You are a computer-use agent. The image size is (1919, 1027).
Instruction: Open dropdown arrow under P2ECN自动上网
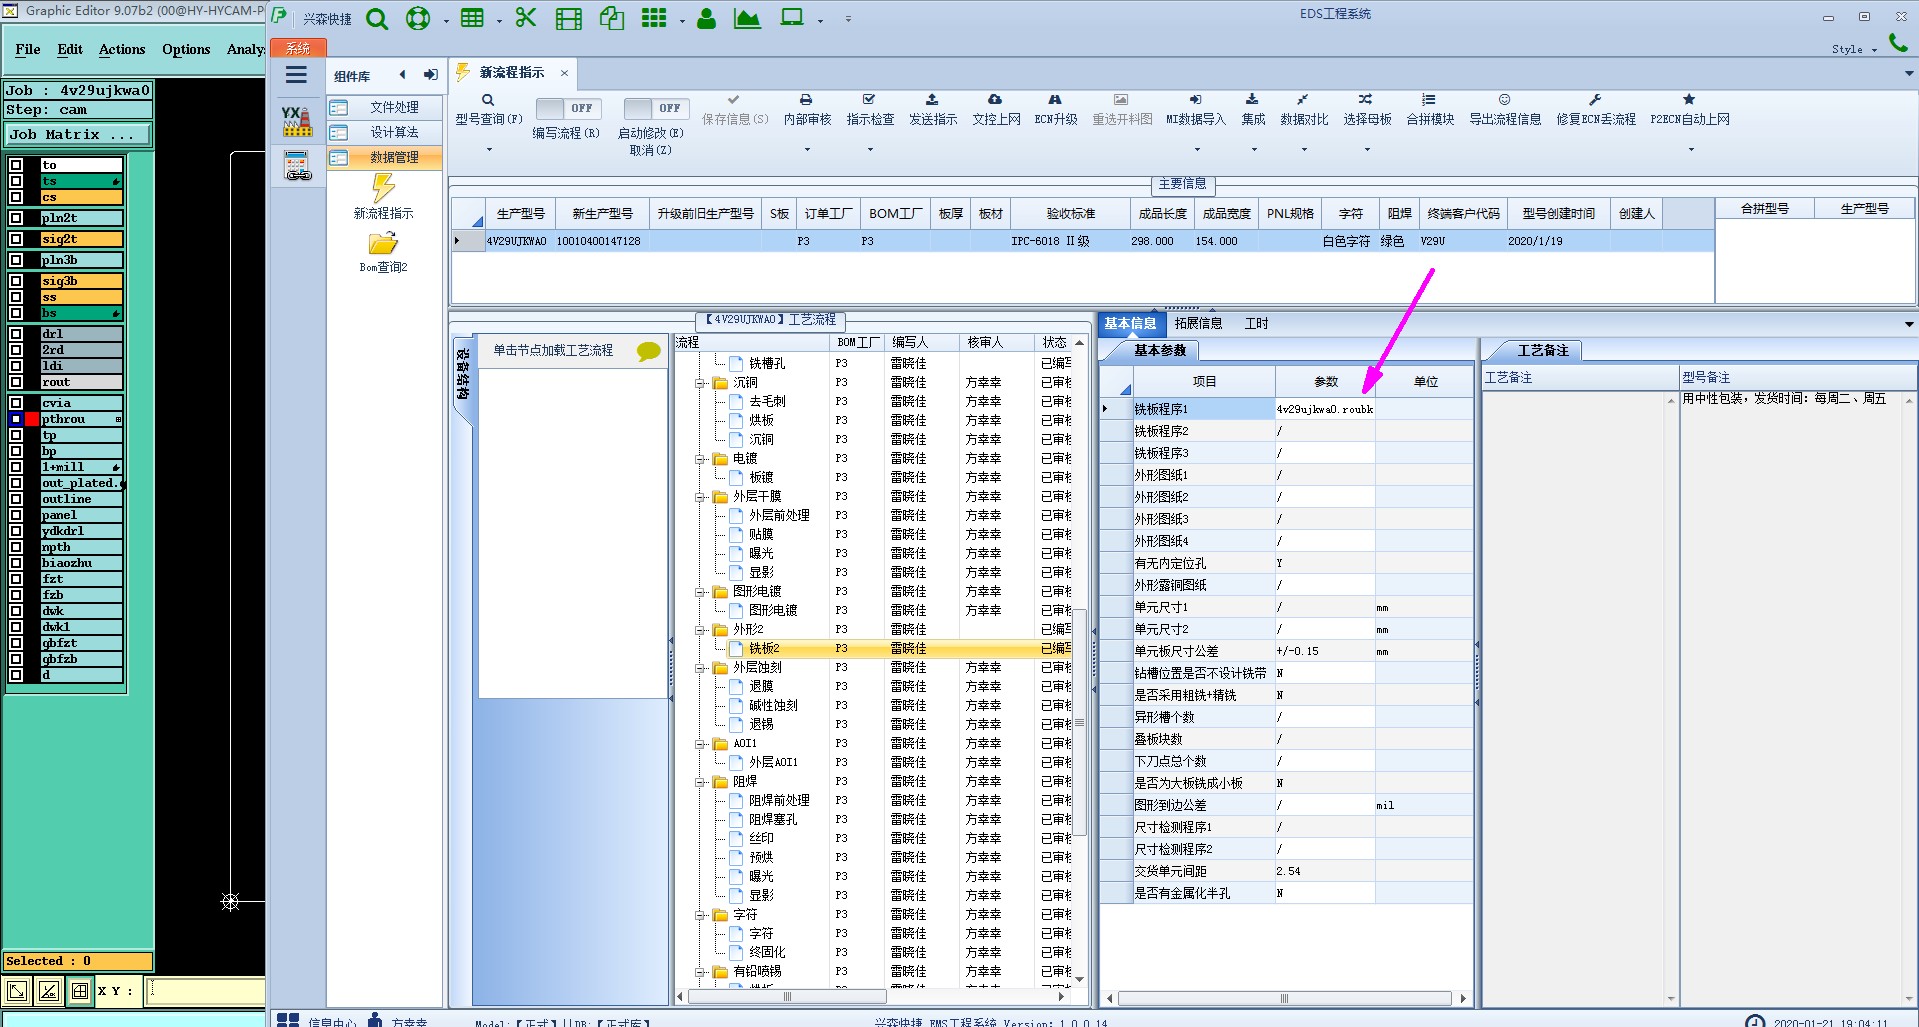(1691, 150)
